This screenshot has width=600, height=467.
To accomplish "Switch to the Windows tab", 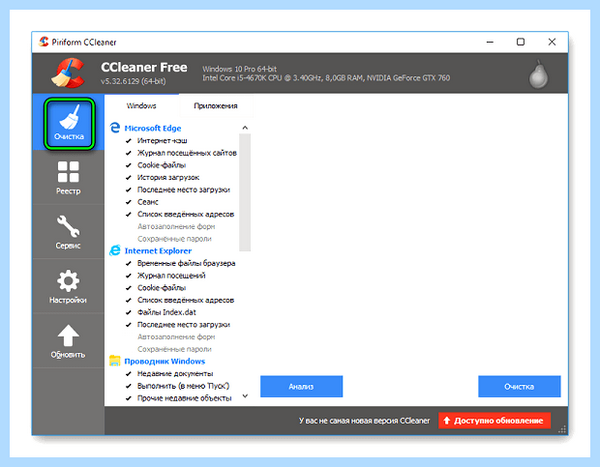I will tap(141, 106).
